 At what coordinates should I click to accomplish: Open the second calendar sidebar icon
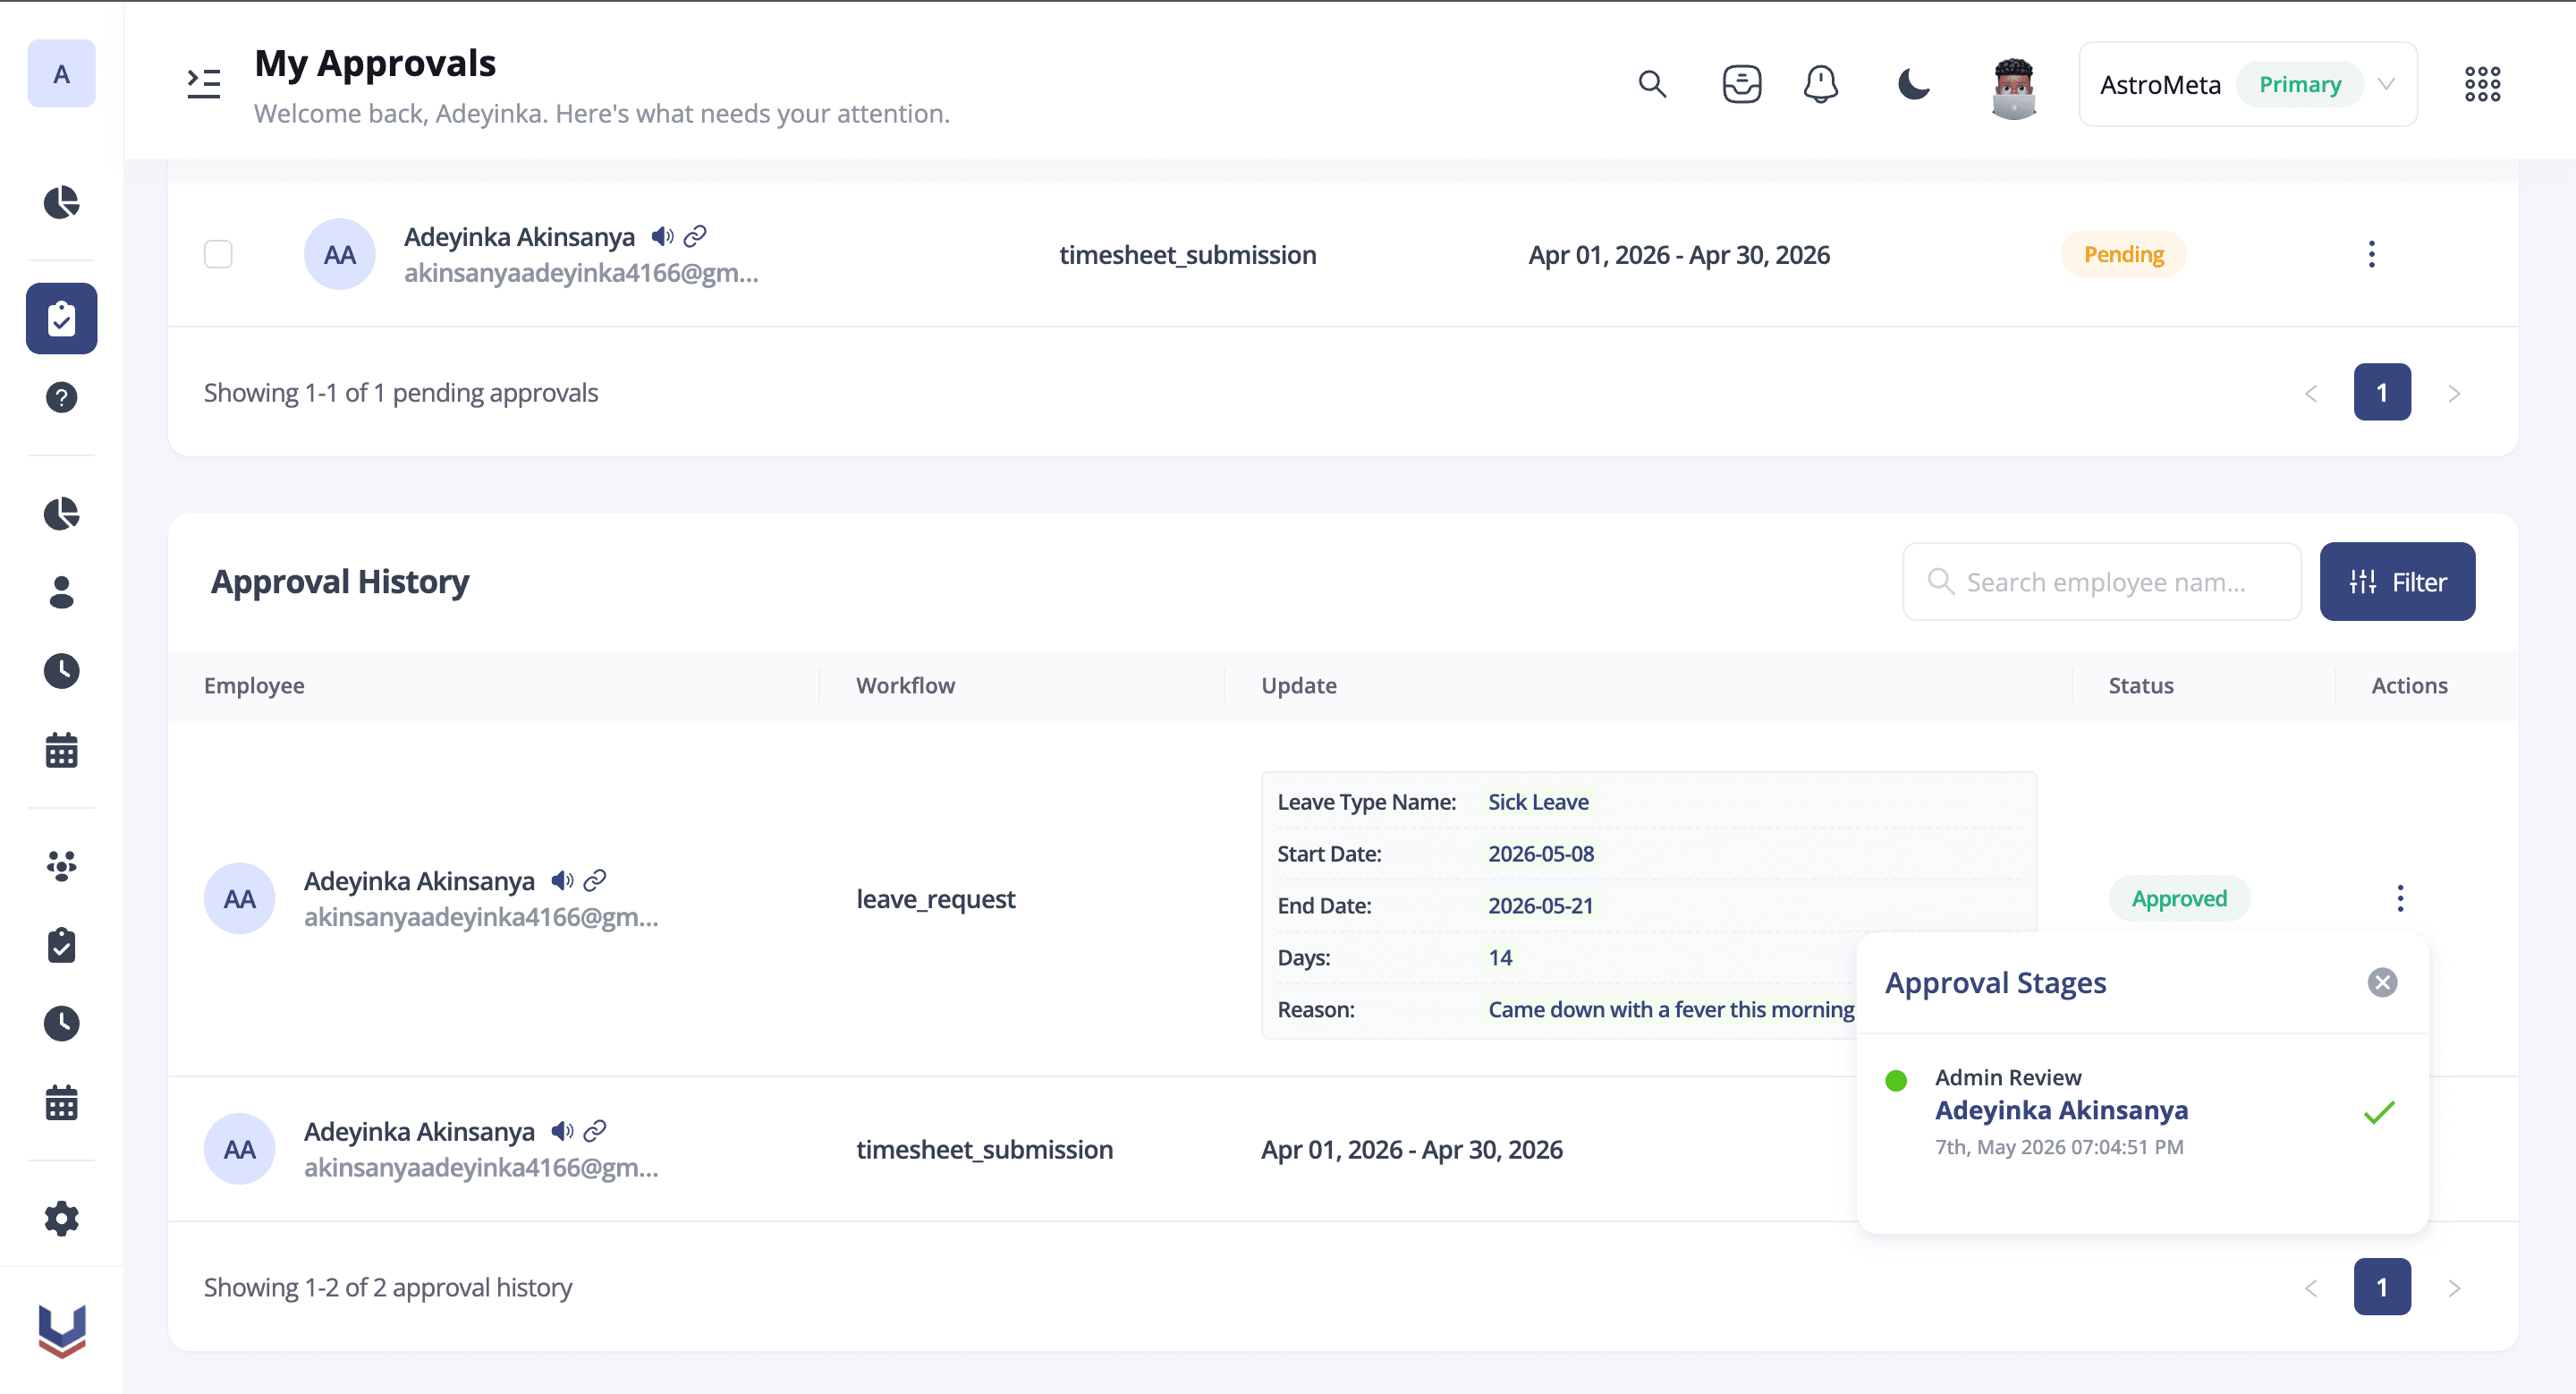(x=61, y=1103)
